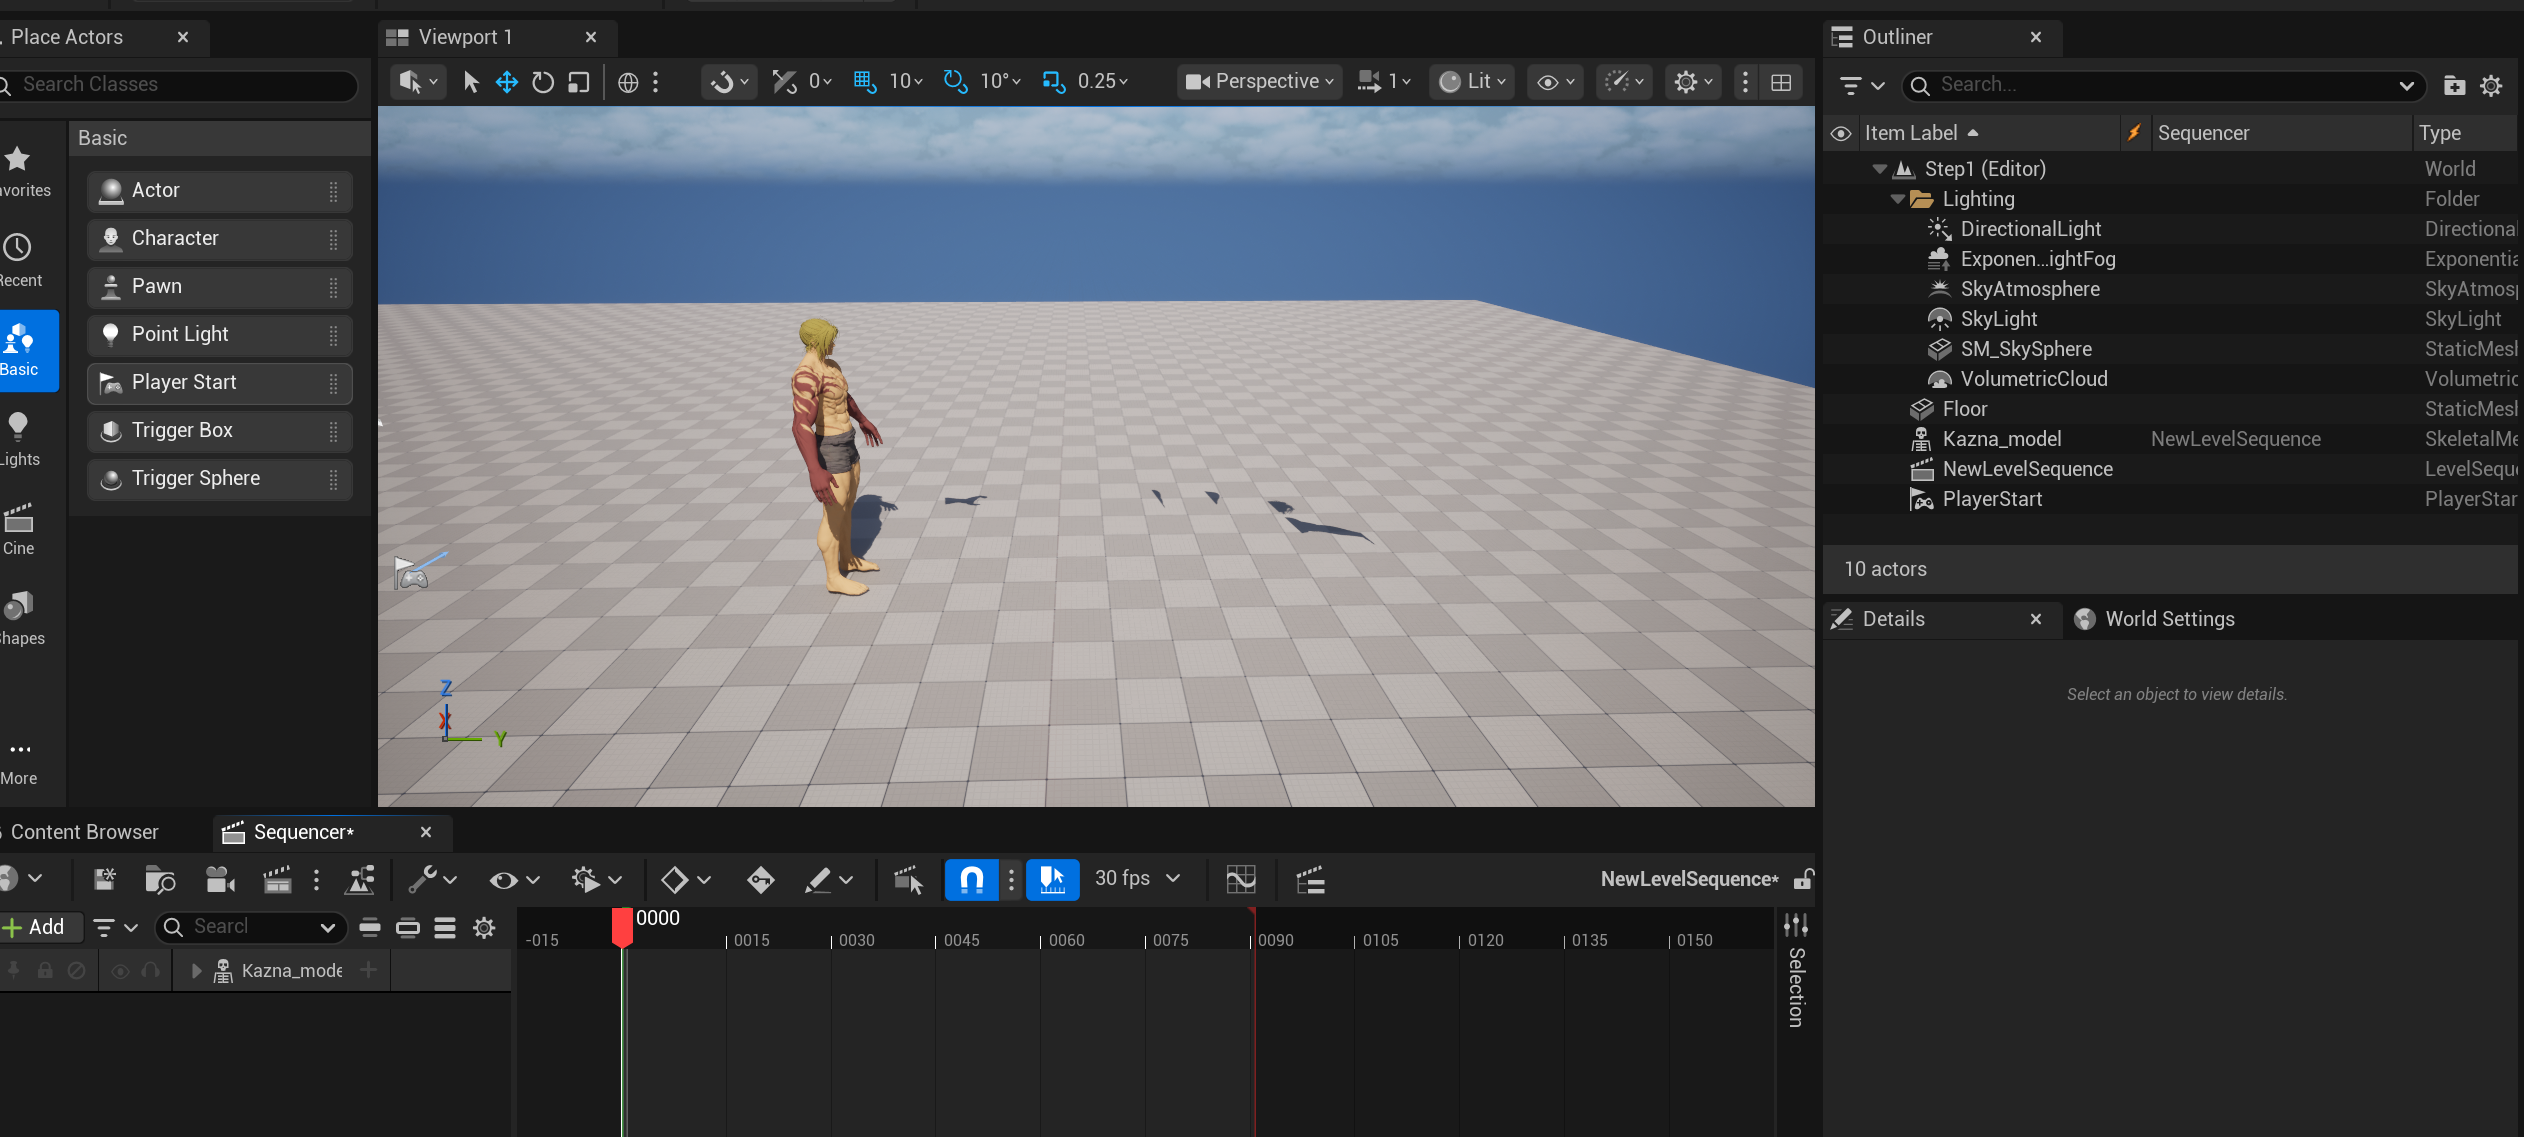The image size is (2524, 1137).
Task: Toggle the Sequencer key snapping magnet
Action: (971, 879)
